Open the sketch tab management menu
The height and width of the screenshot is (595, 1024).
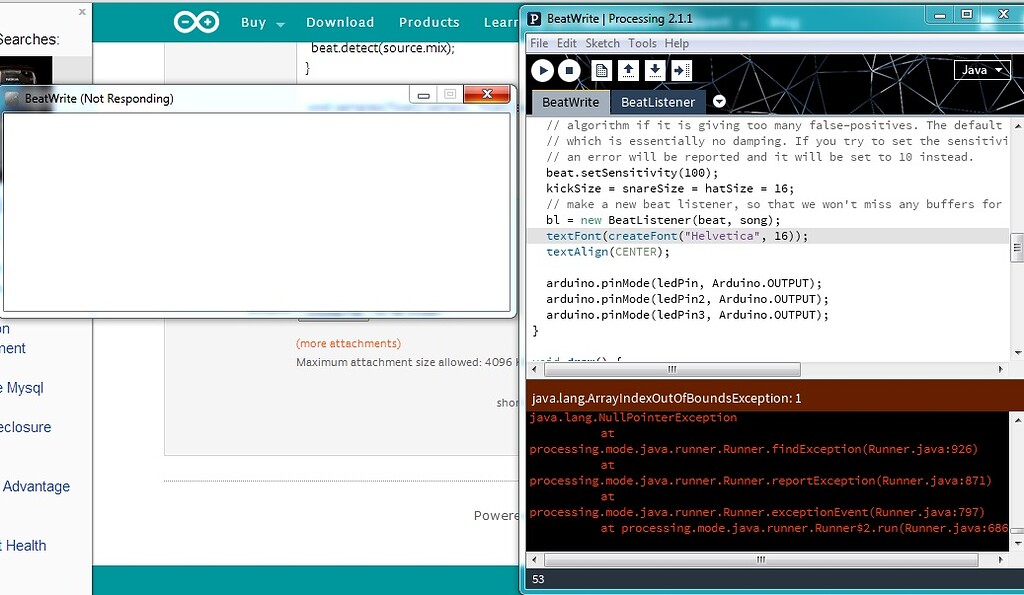719,101
